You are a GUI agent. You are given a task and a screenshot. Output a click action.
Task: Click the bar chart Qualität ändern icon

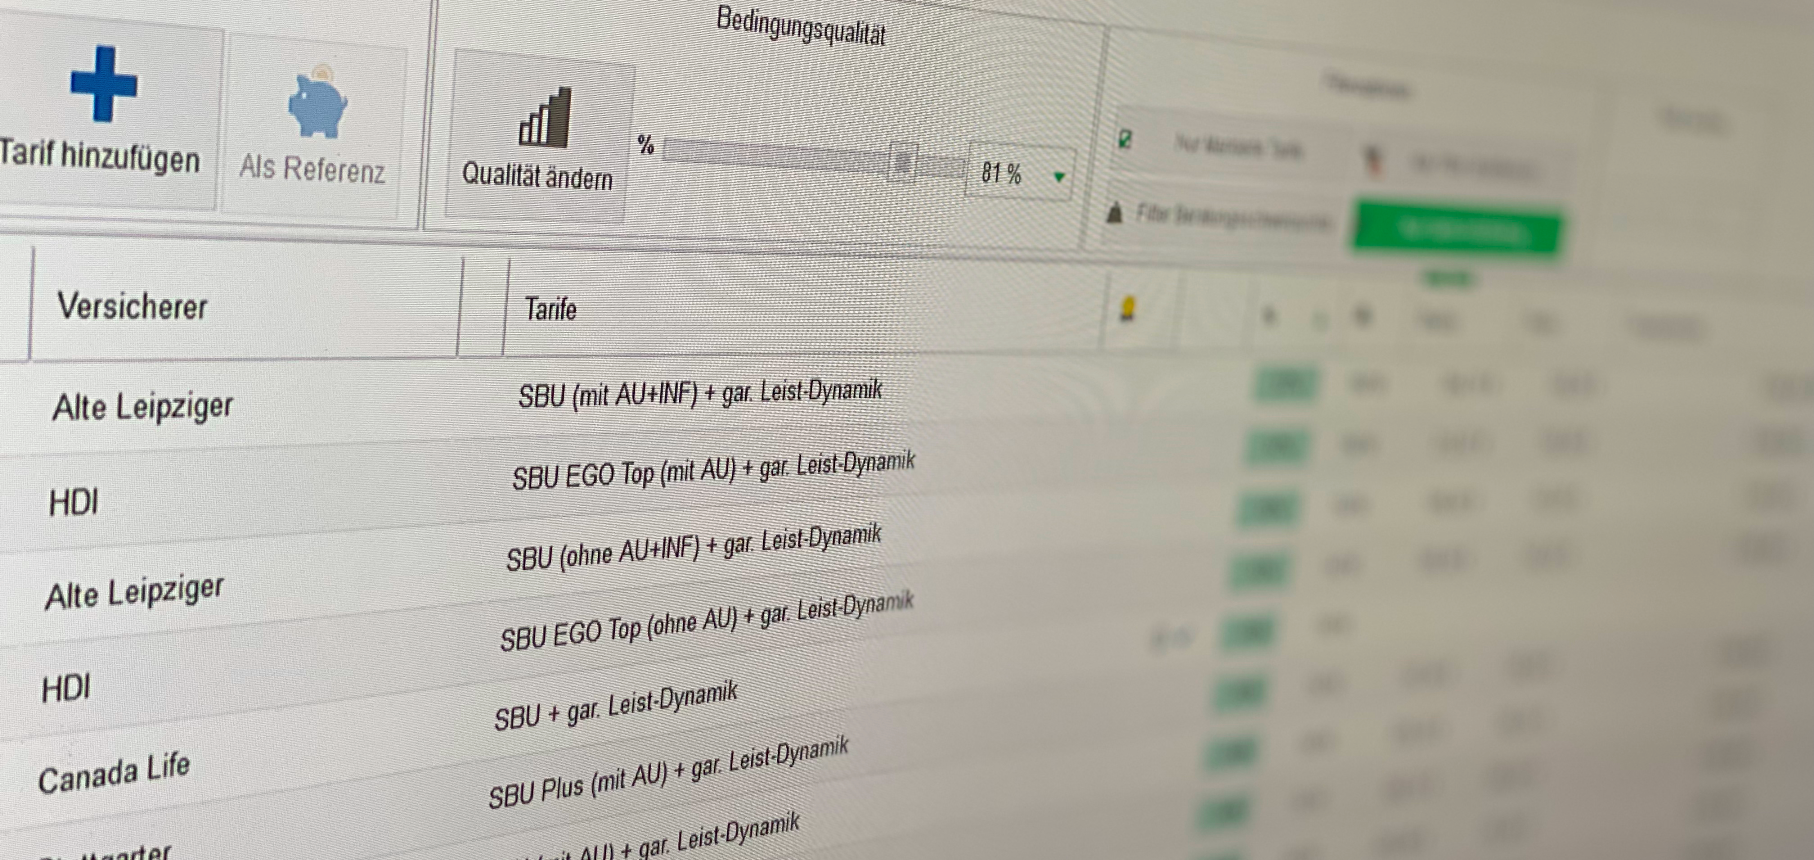click(x=545, y=118)
